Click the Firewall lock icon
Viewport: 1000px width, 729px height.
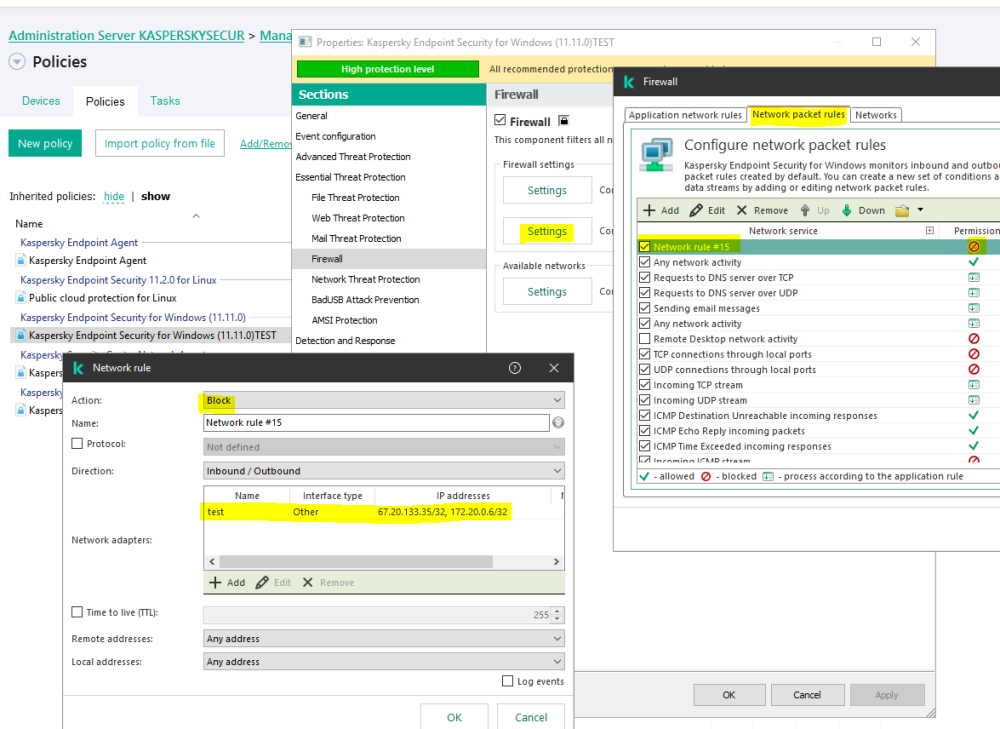point(563,121)
